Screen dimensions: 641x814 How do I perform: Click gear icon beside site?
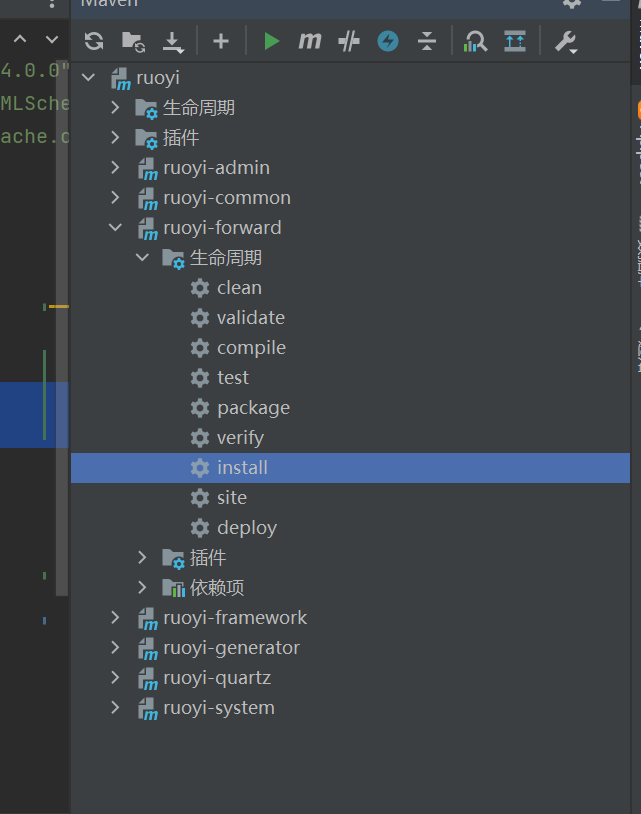[200, 498]
